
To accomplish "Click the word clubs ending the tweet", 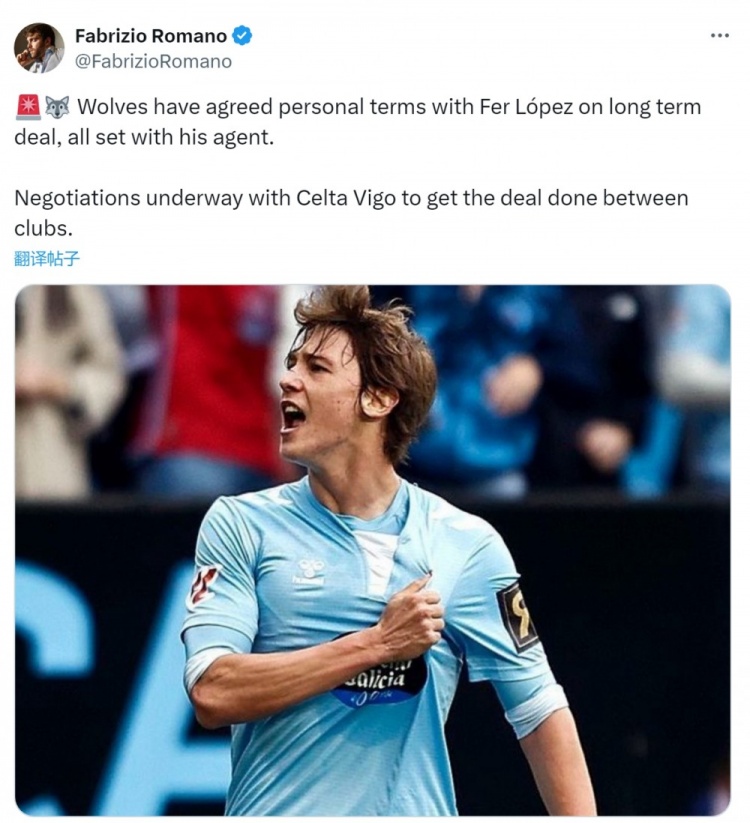I will 43,228.
